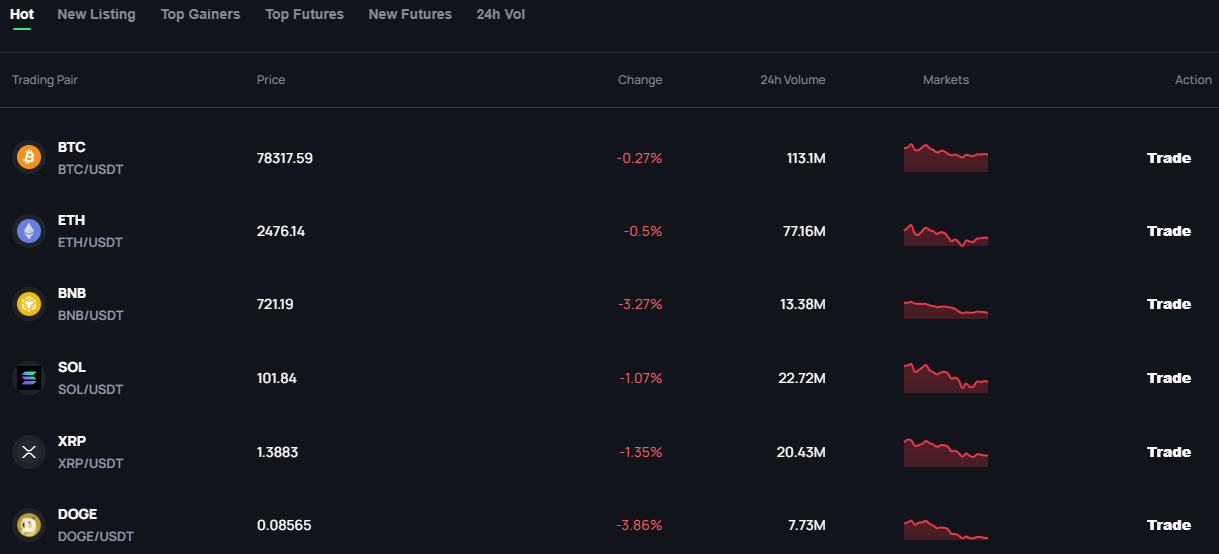
Task: Click the XRP/USDT pair label
Action: pos(91,464)
